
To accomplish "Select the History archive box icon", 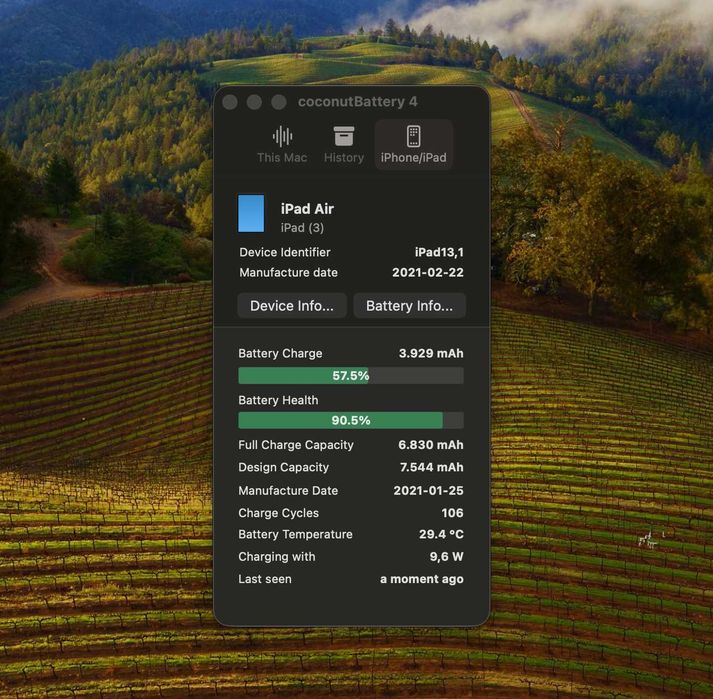I will (343, 136).
